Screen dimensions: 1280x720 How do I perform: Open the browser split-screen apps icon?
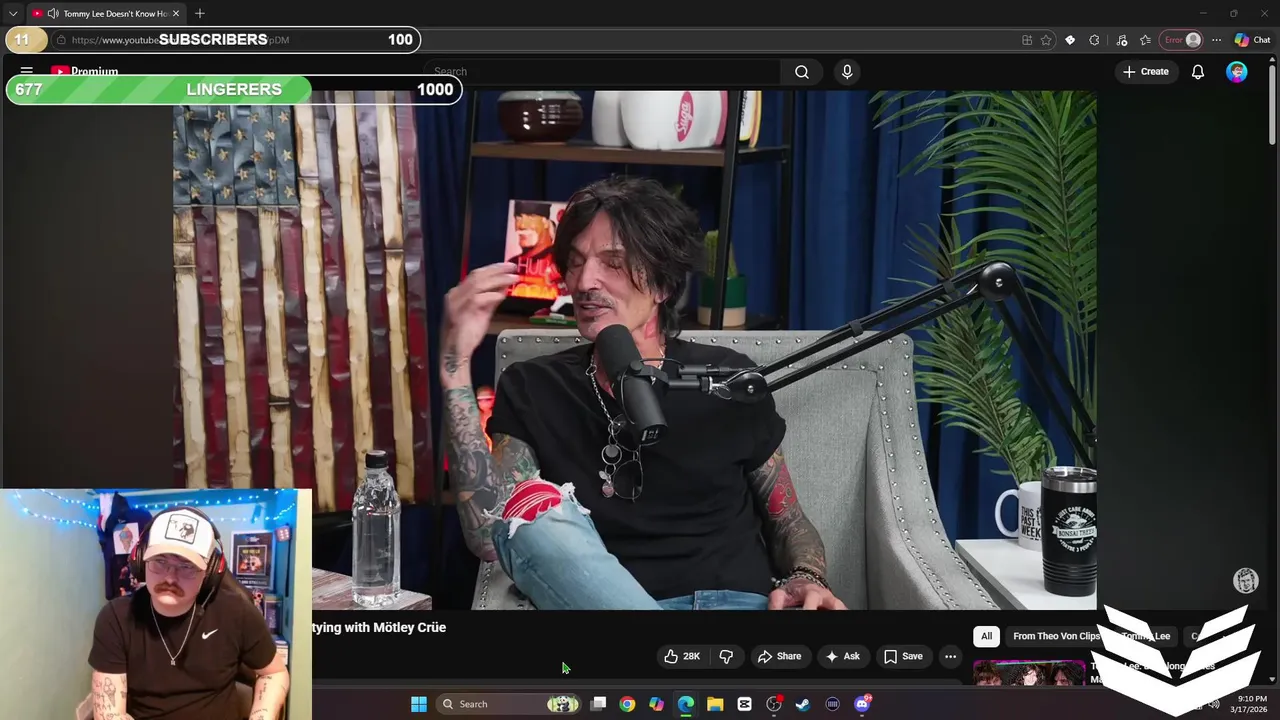coord(1027,40)
